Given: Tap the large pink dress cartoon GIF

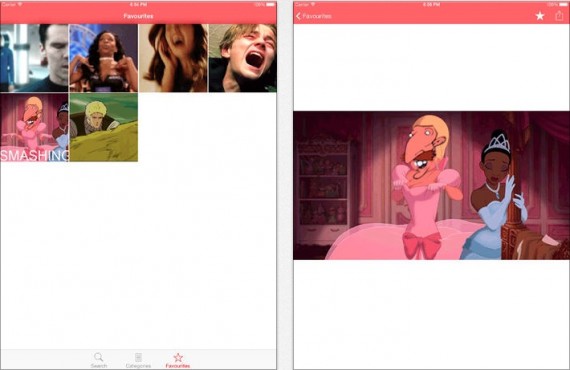Looking at the screenshot, I should [x=431, y=185].
